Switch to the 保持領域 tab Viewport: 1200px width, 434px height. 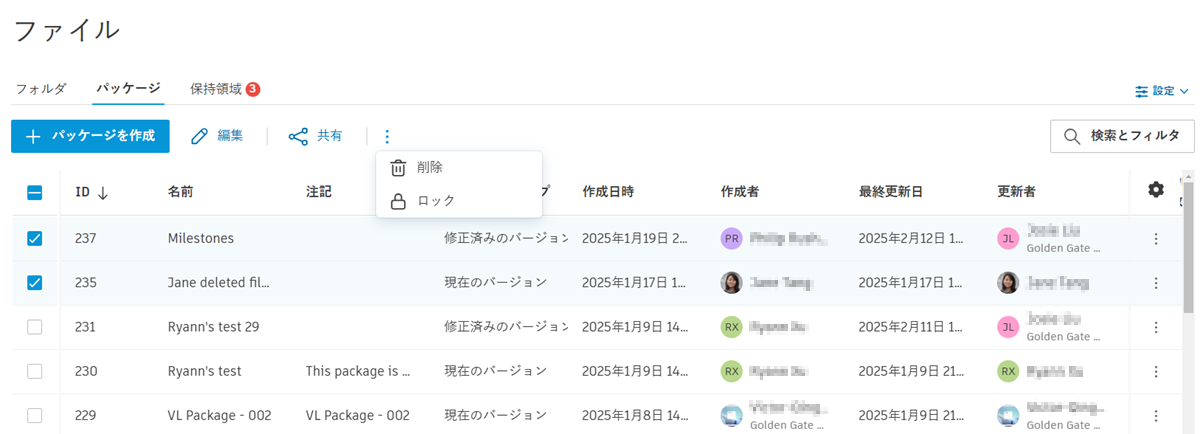coord(216,89)
